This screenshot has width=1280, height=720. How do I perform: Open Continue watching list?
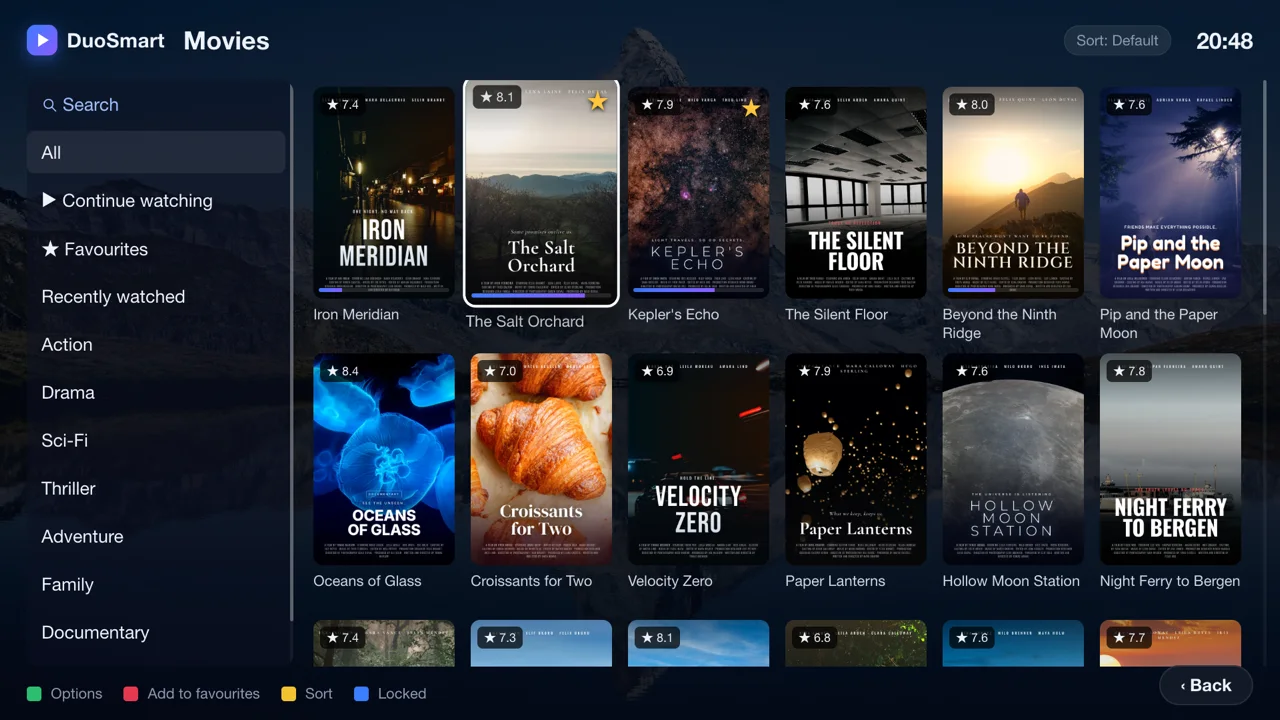click(156, 201)
